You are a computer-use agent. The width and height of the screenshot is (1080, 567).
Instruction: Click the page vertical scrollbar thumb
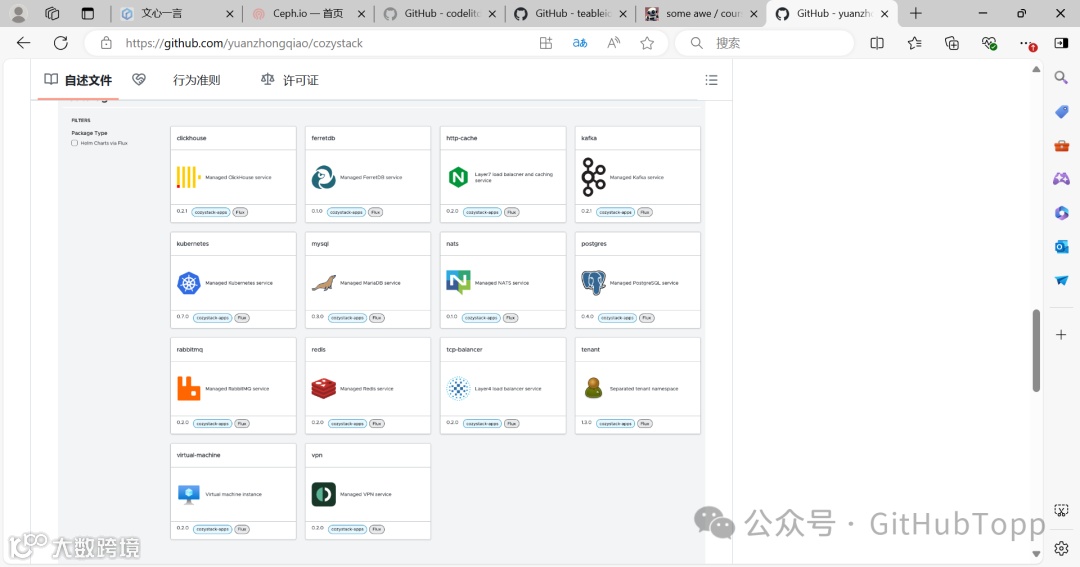coord(1036,351)
